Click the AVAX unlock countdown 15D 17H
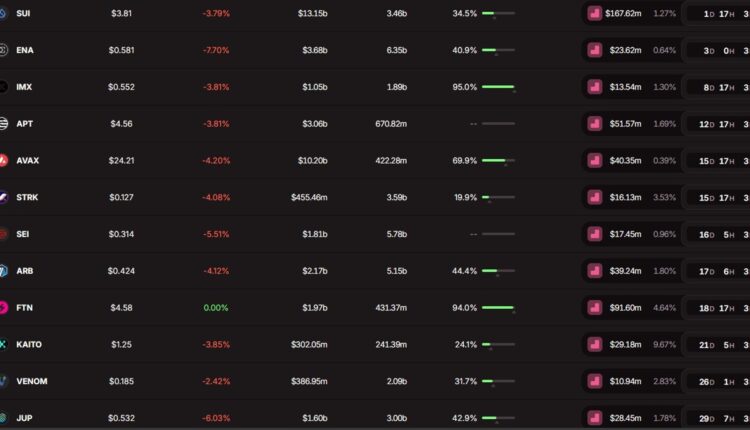This screenshot has height=430, width=750. (x=718, y=160)
